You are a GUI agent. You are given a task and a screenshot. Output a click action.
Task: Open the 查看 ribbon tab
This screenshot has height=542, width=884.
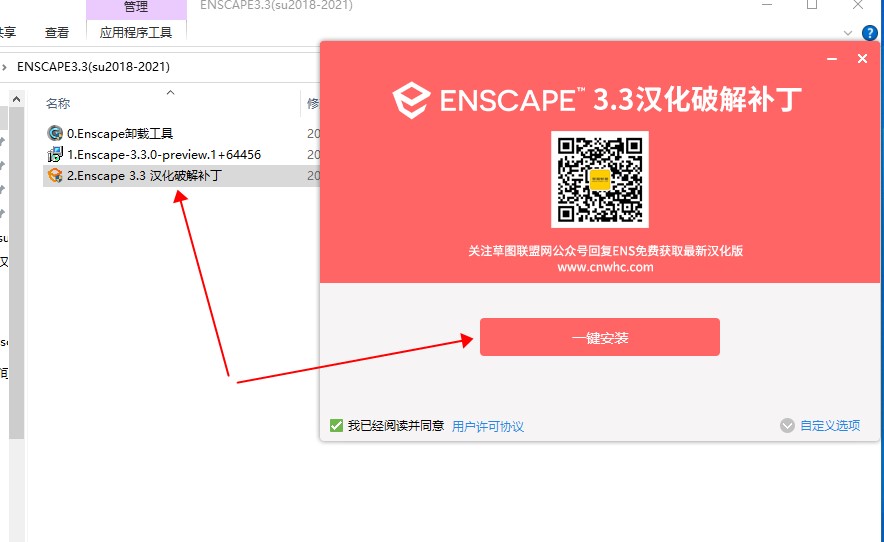point(57,33)
